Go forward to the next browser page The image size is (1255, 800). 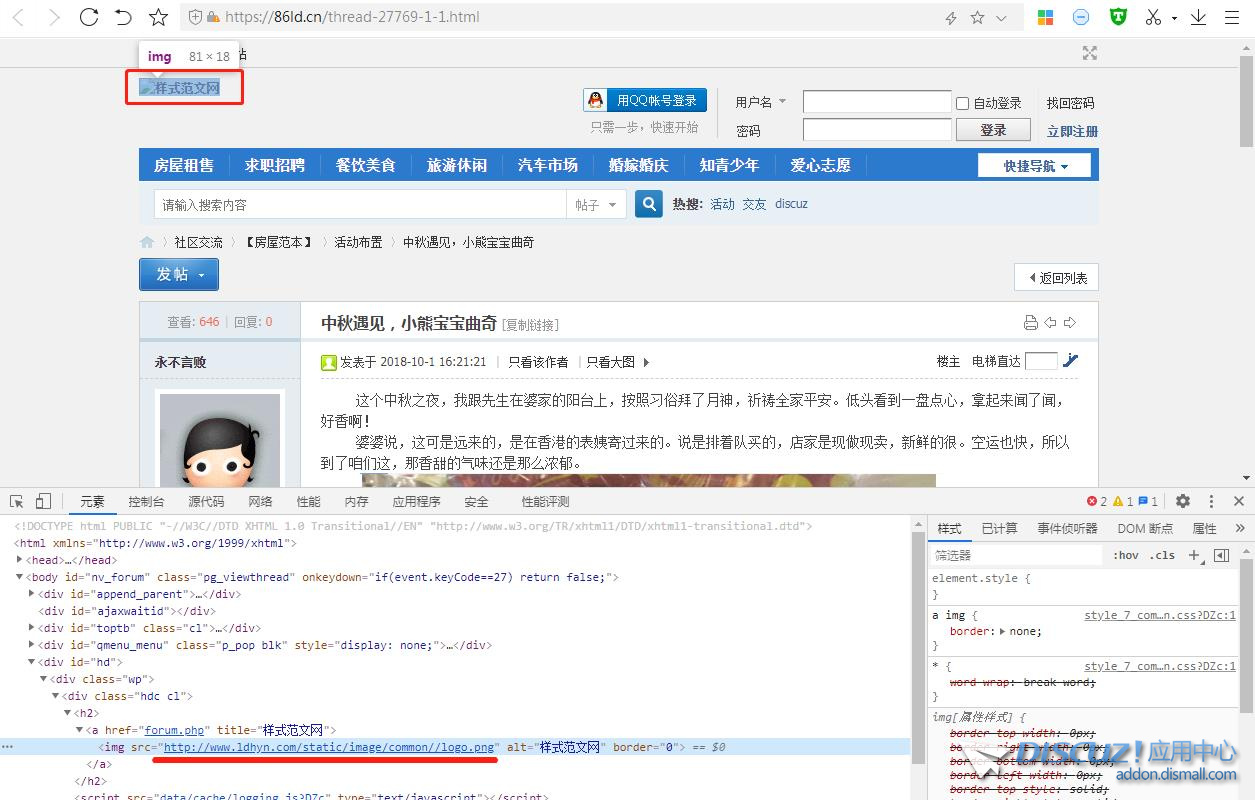point(54,17)
